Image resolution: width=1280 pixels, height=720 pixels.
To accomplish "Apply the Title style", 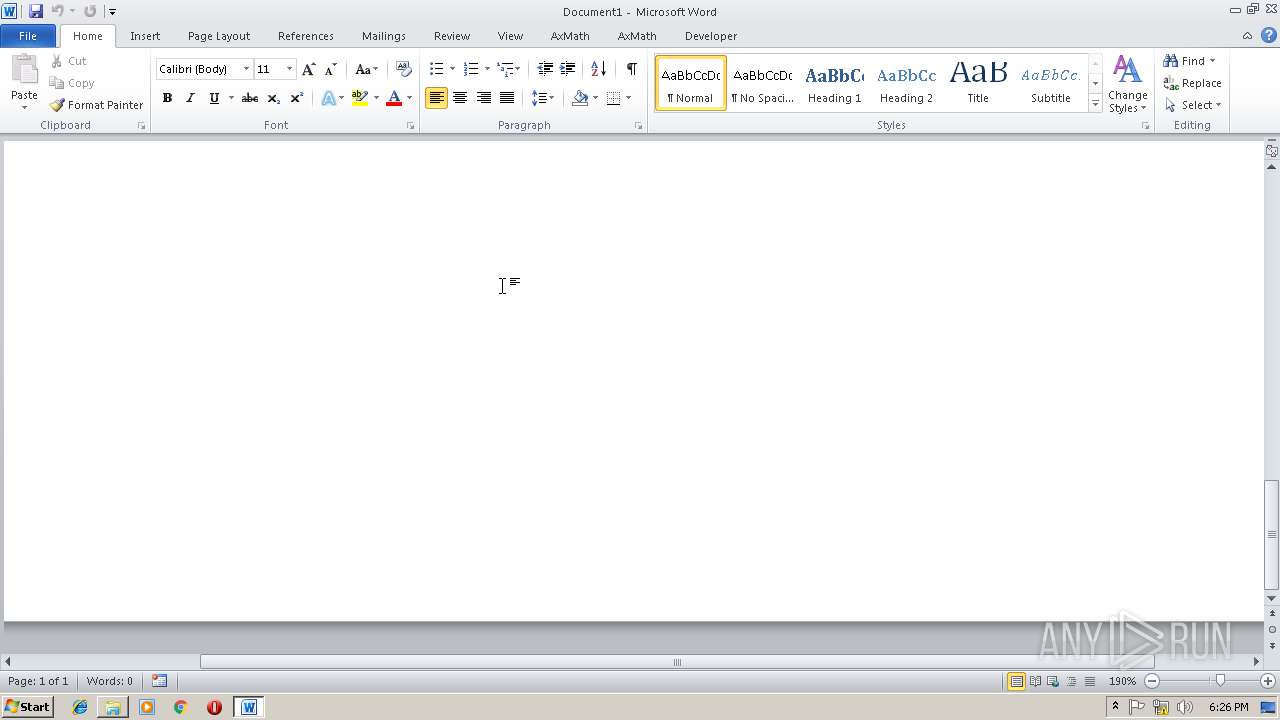I will (x=978, y=83).
